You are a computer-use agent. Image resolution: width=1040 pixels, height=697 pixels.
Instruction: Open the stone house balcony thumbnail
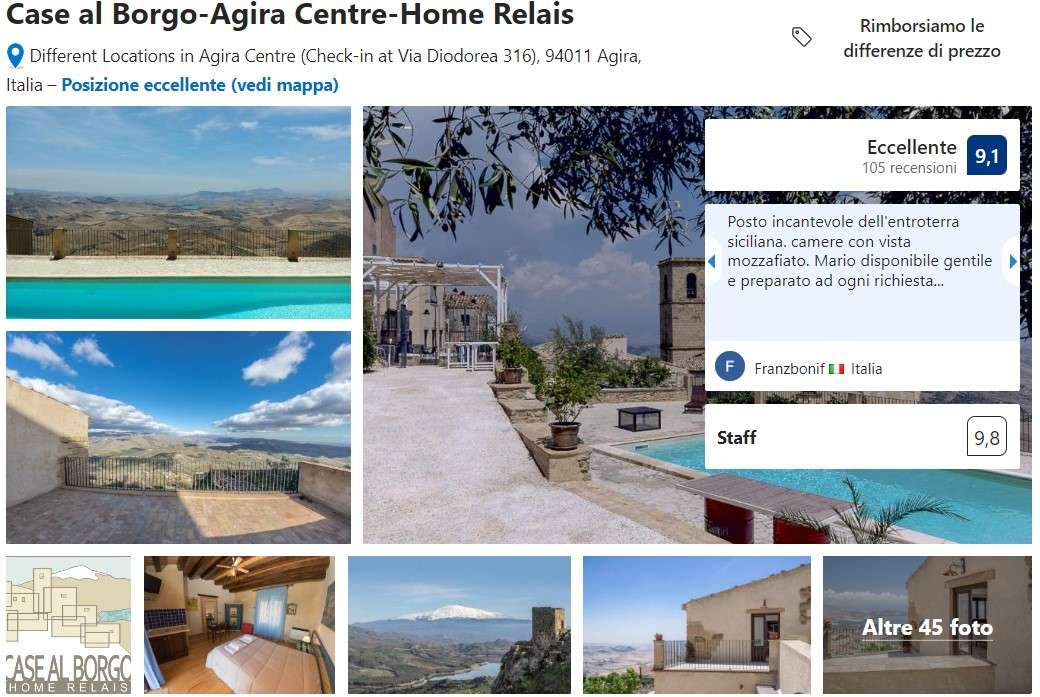696,625
